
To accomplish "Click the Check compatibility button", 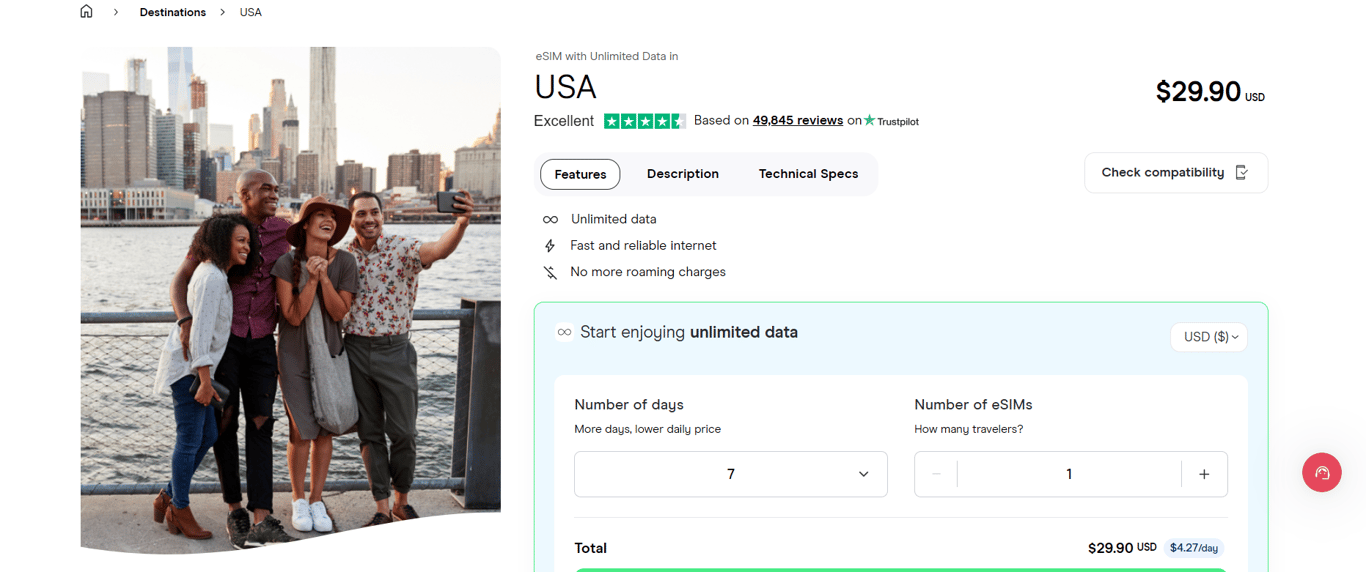I will [x=1176, y=173].
